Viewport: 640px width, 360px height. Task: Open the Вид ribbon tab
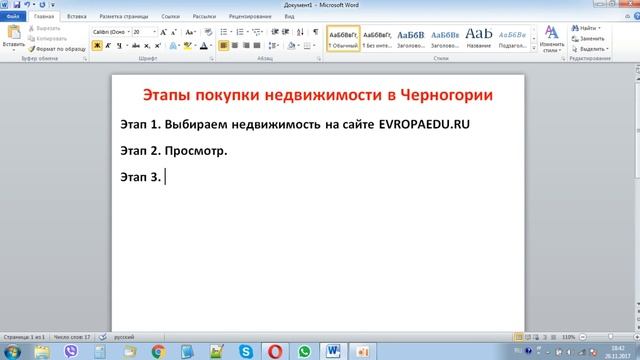point(289,16)
